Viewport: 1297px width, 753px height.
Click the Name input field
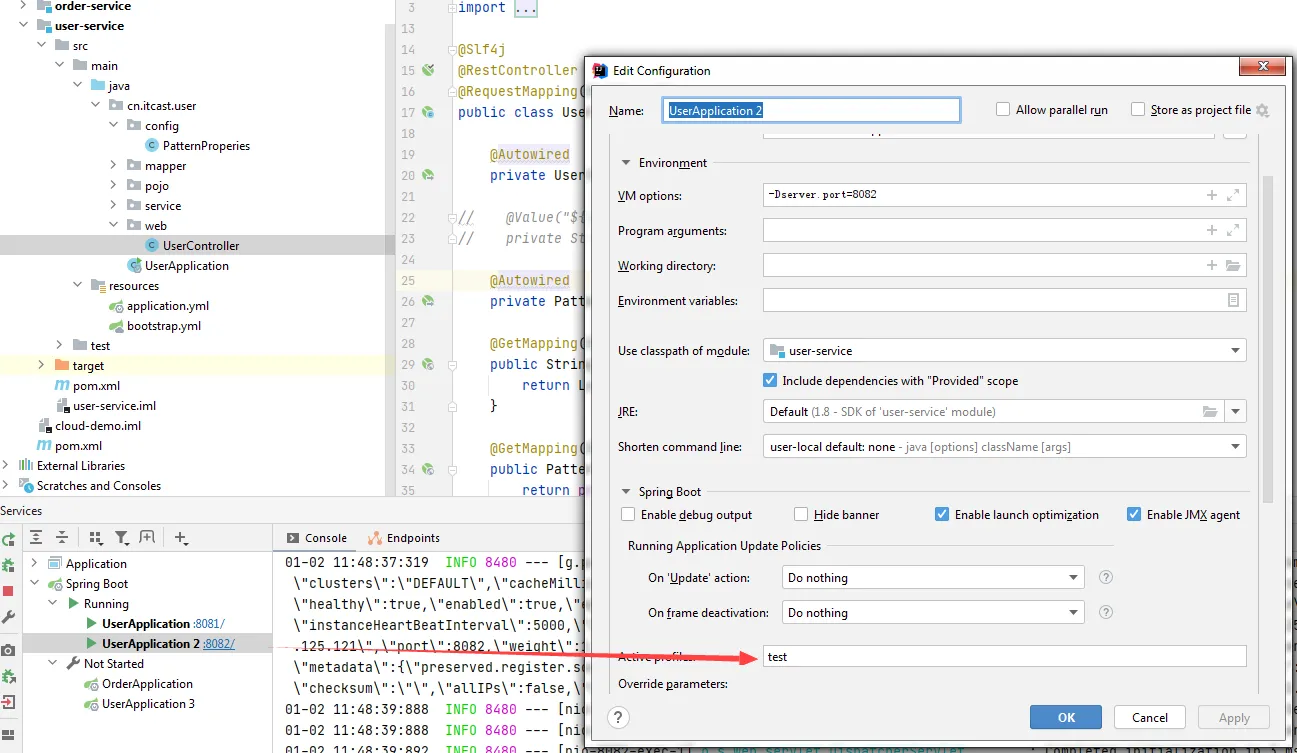[x=812, y=110]
